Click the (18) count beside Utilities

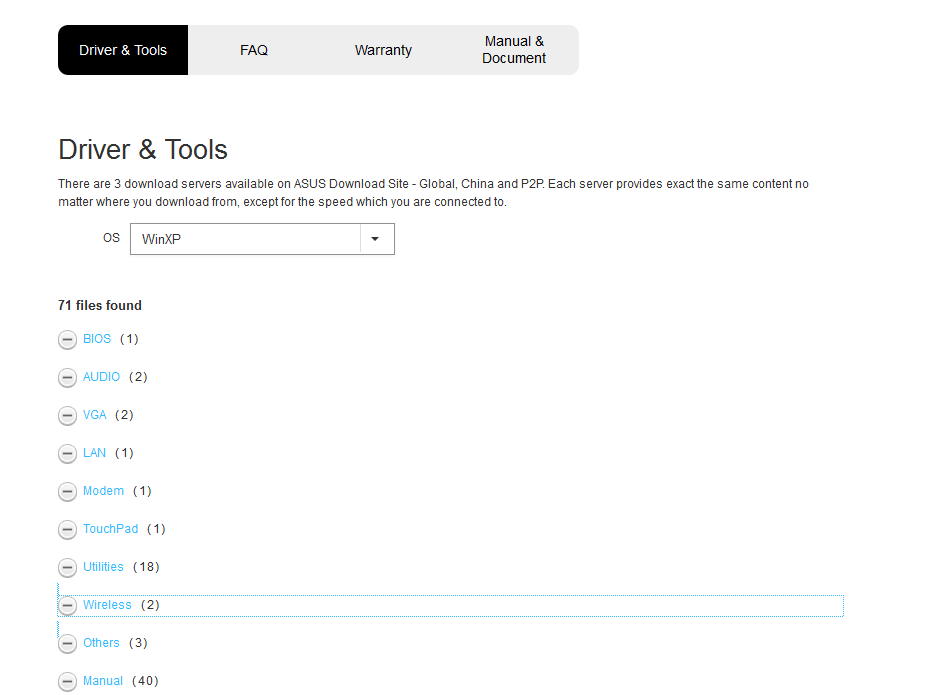pos(146,567)
